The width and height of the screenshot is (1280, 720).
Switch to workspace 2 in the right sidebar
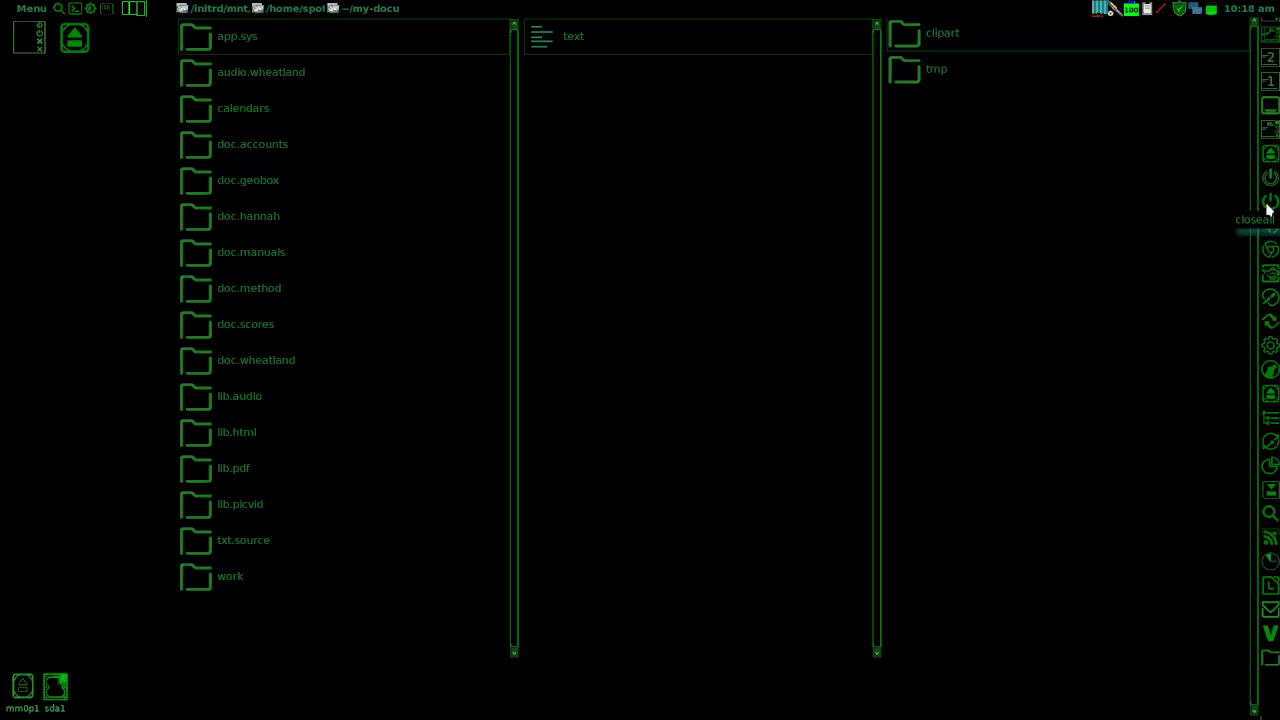pyautogui.click(x=1269, y=57)
